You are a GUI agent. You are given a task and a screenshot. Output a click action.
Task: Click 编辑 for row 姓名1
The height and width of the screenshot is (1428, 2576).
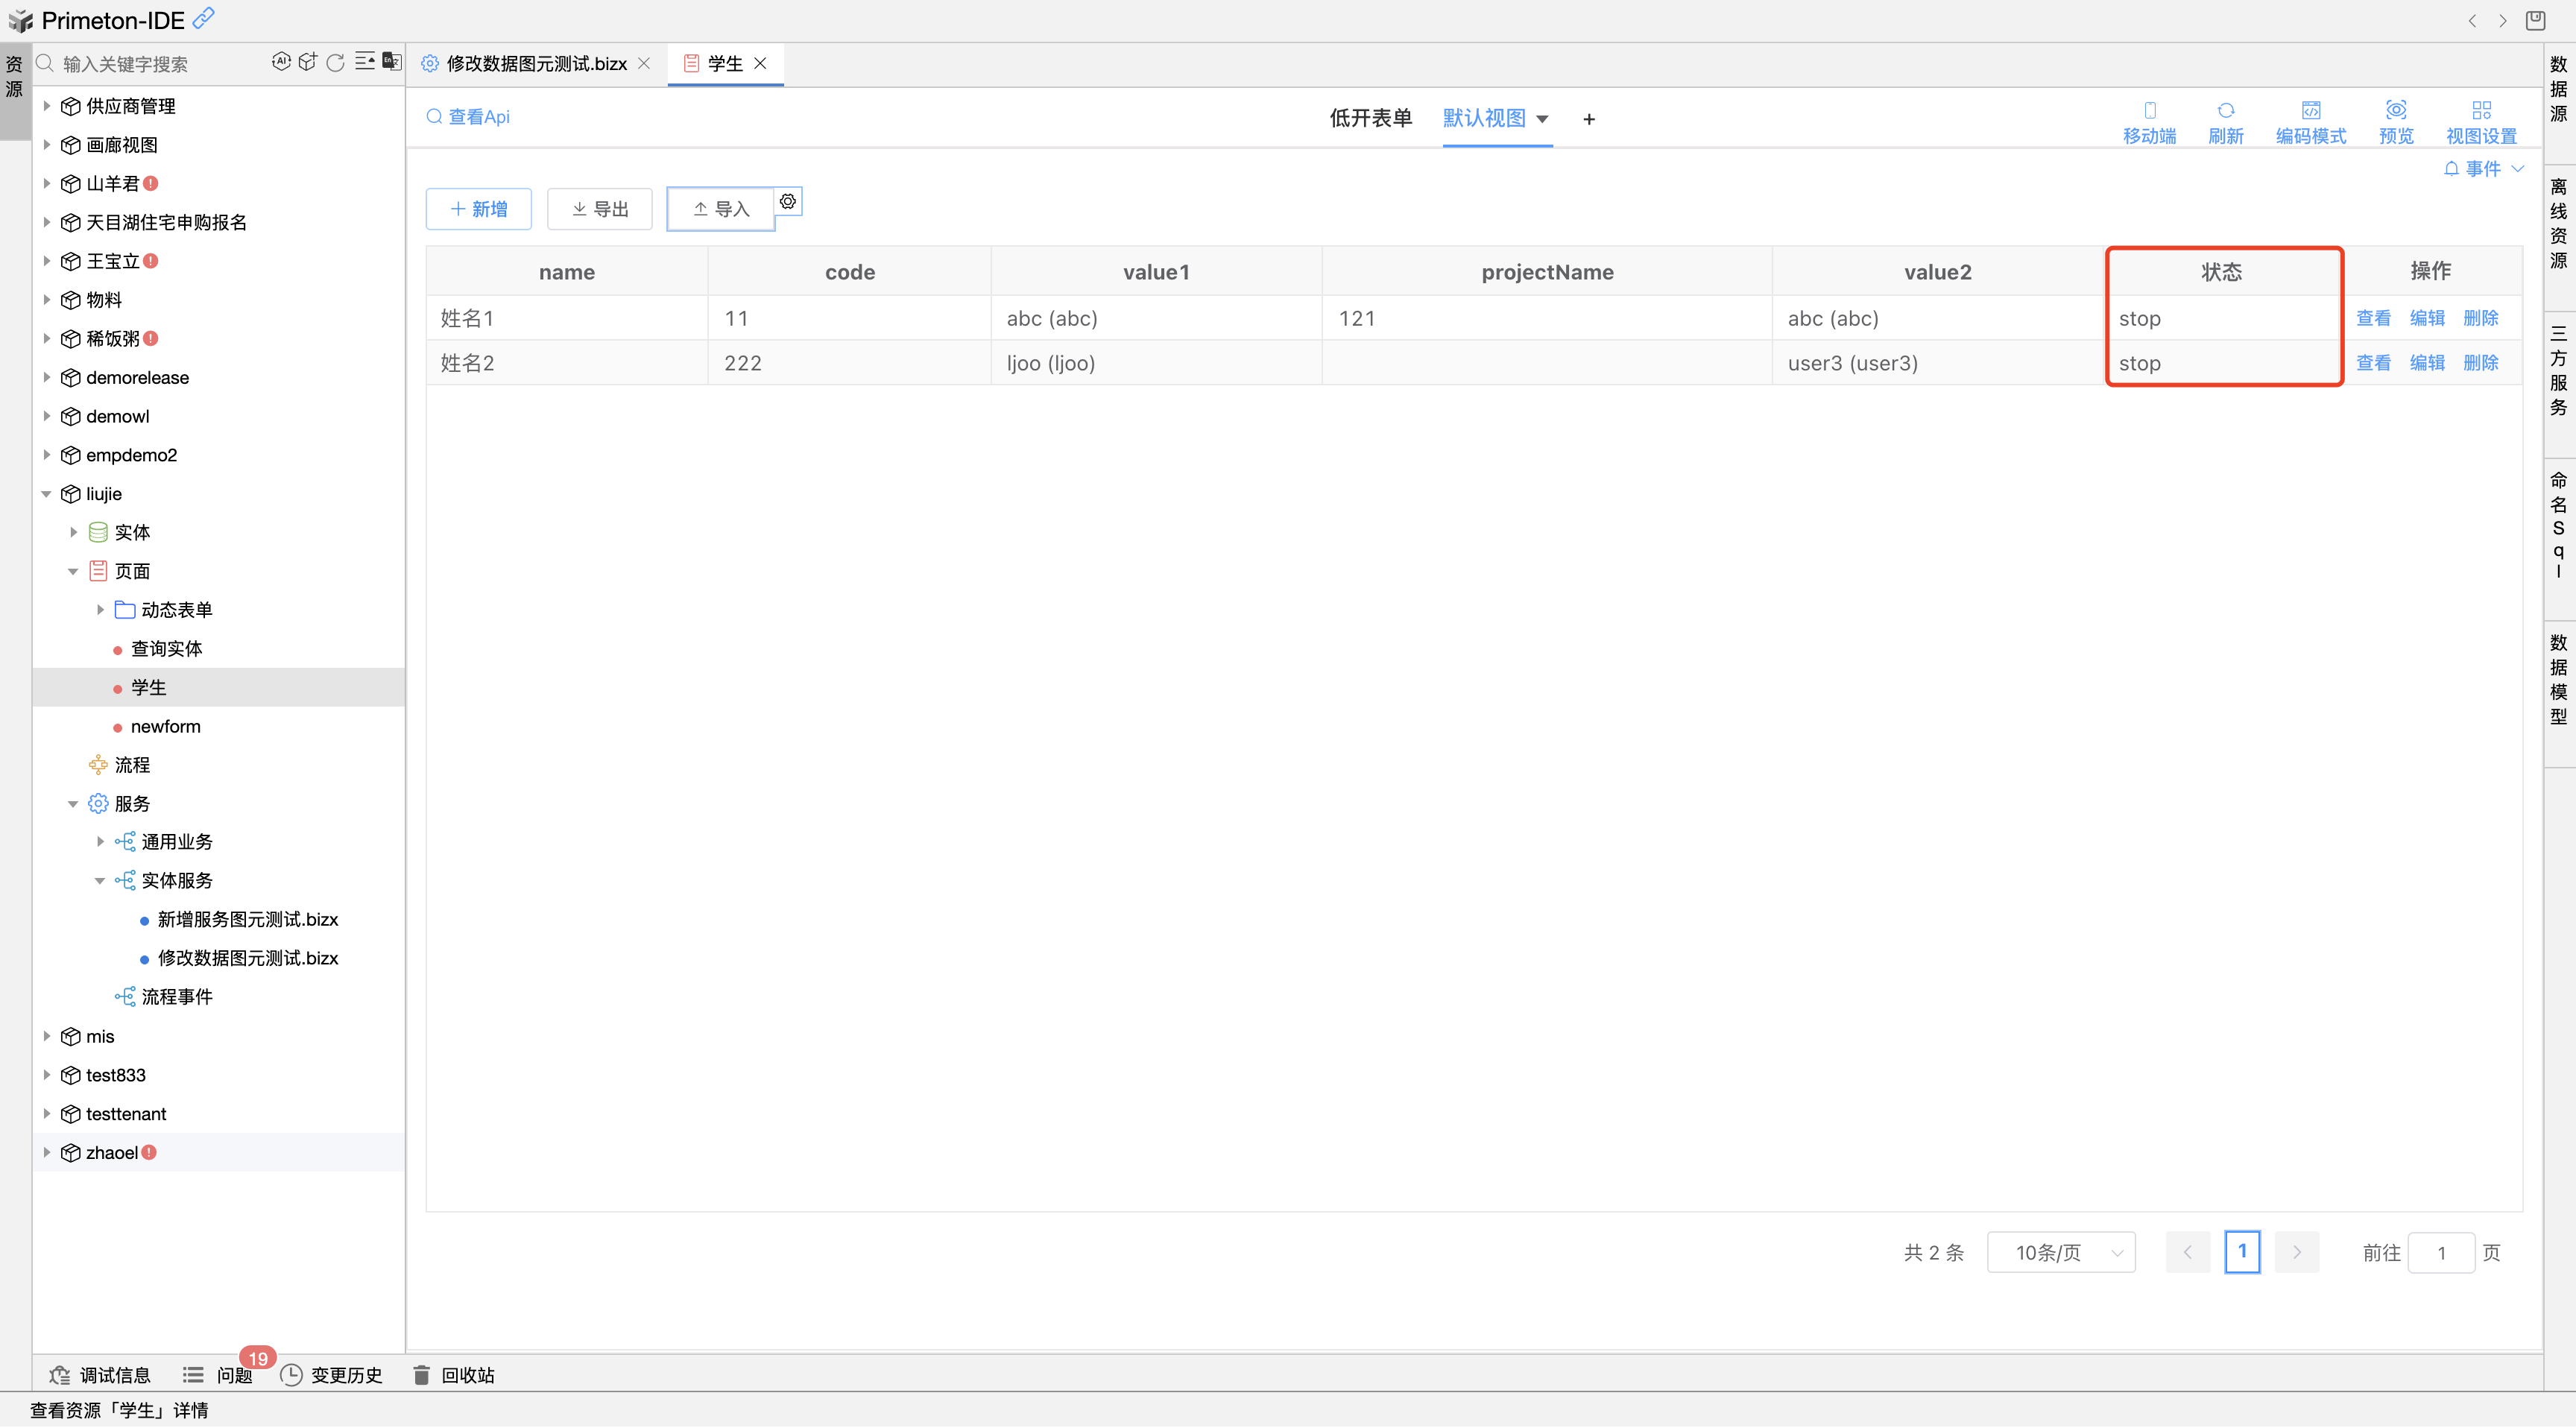pyautogui.click(x=2427, y=318)
